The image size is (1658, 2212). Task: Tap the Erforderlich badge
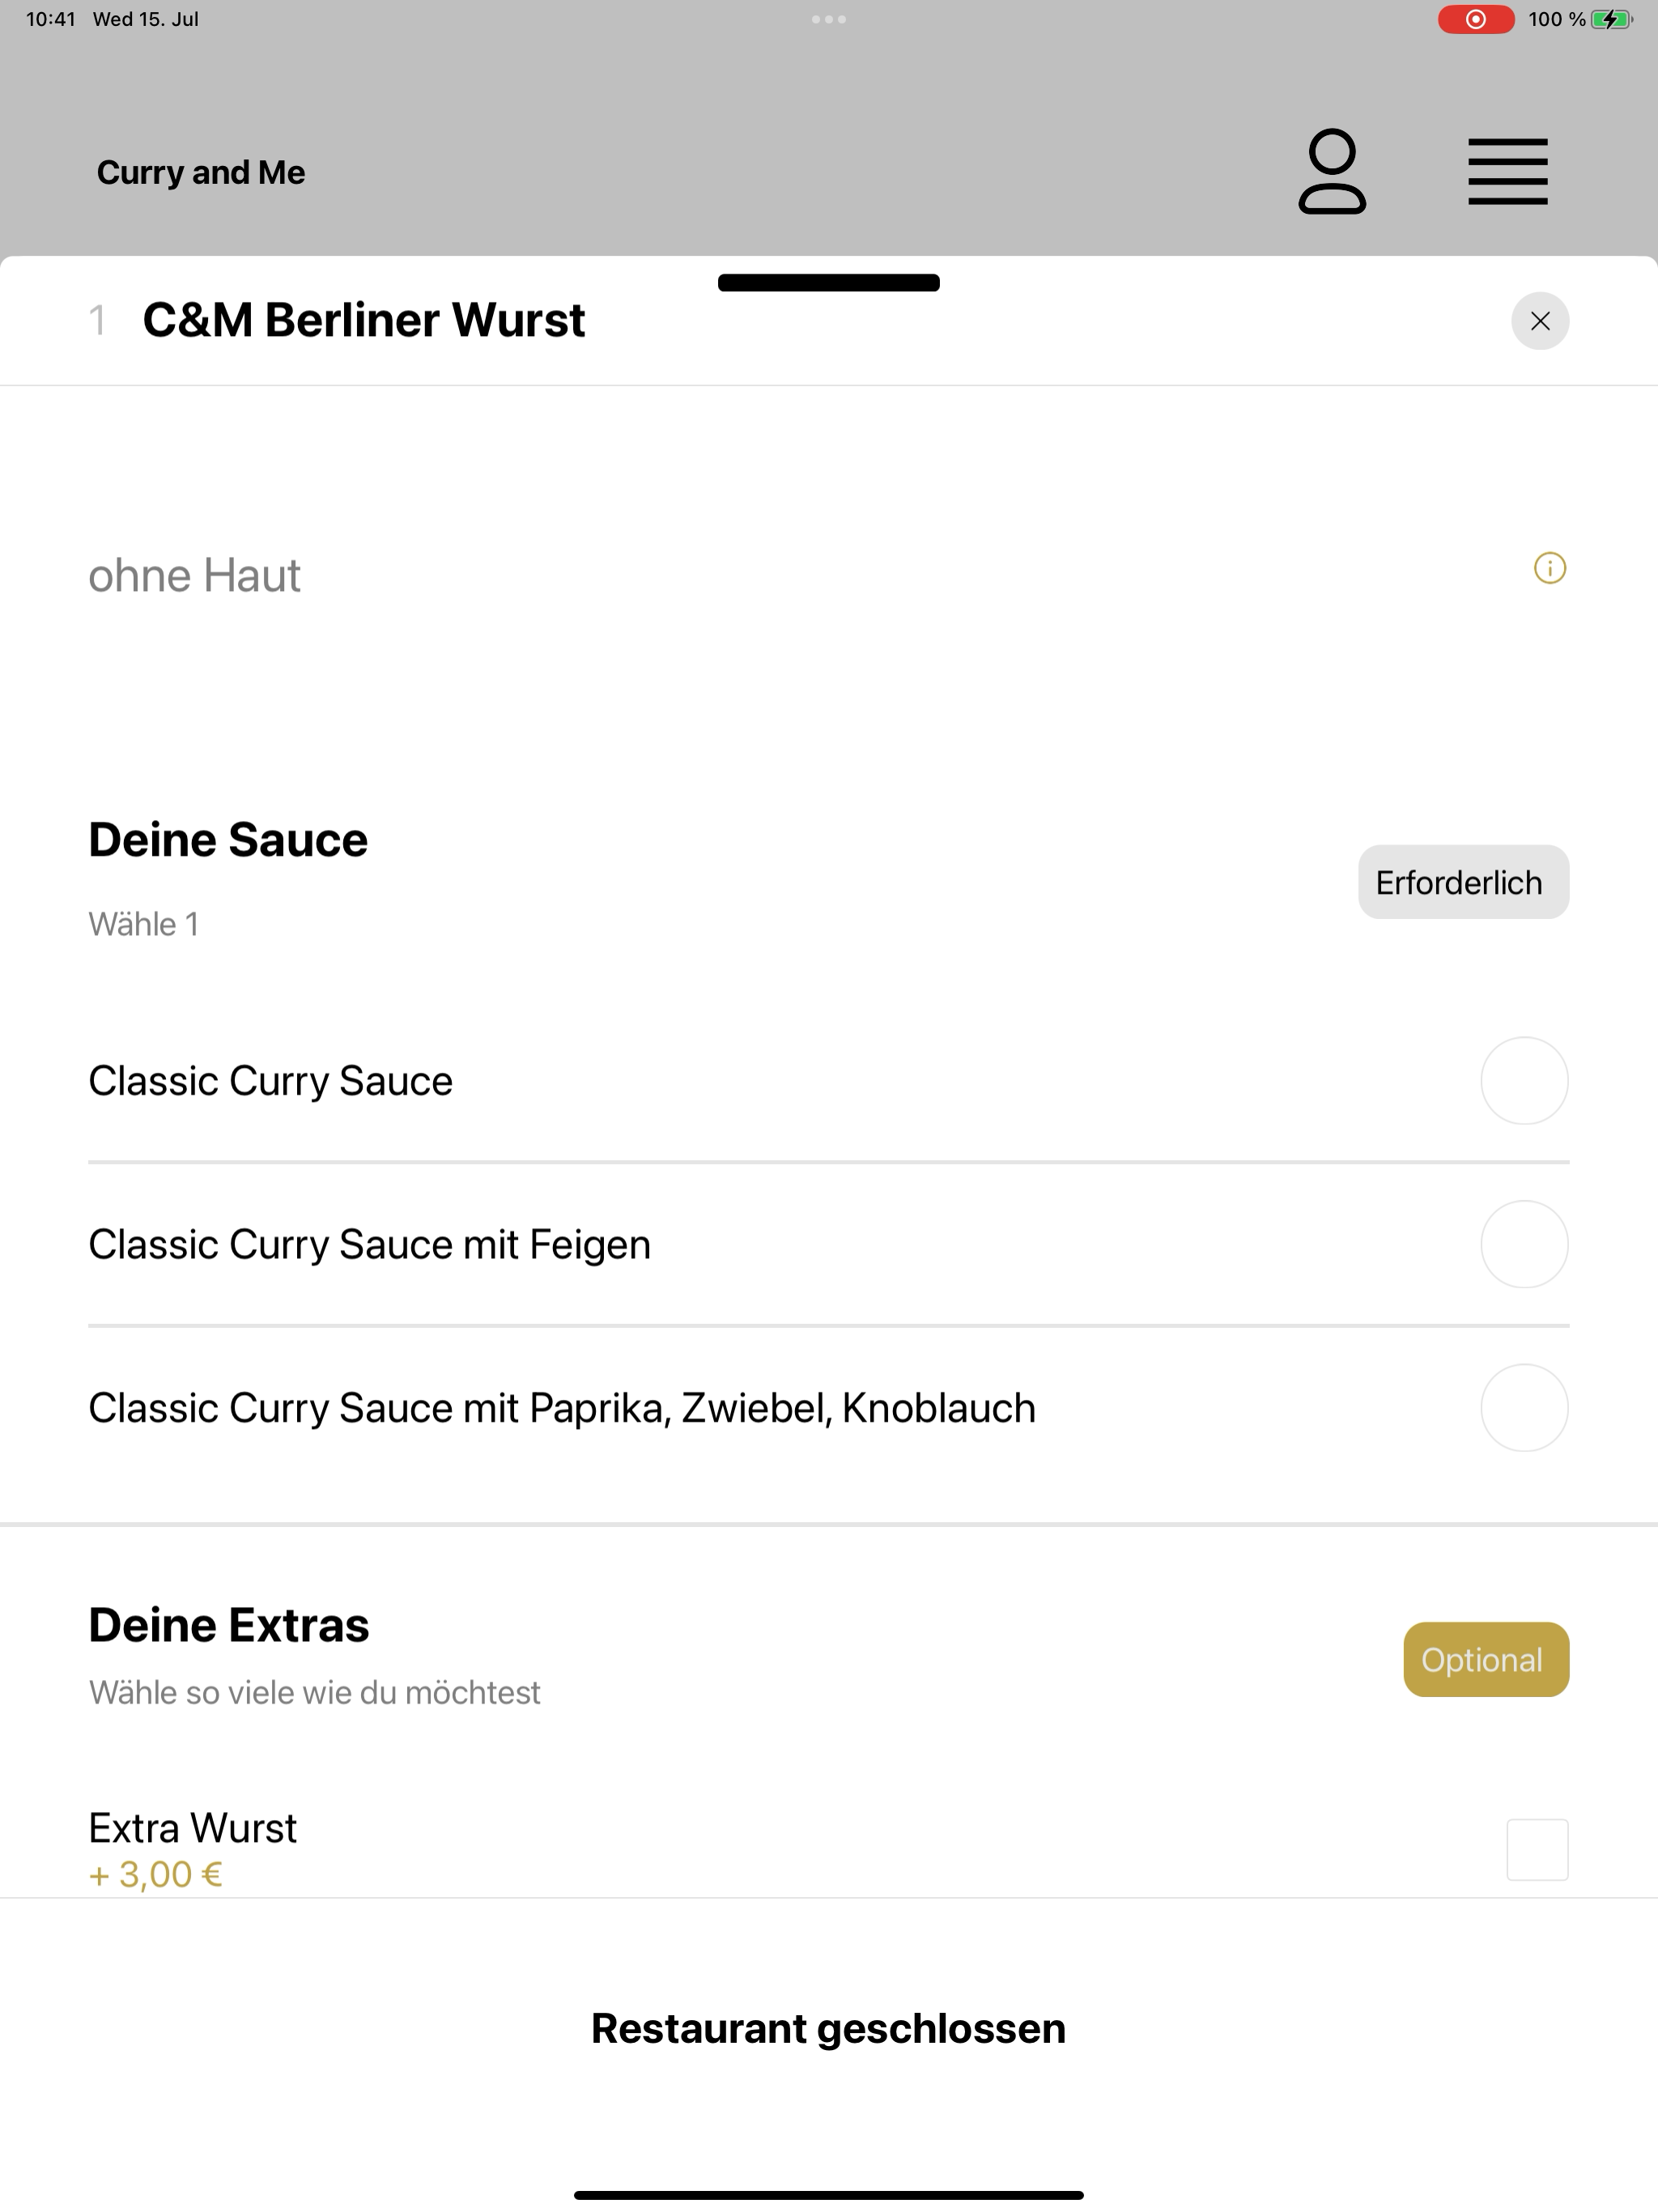click(x=1462, y=882)
